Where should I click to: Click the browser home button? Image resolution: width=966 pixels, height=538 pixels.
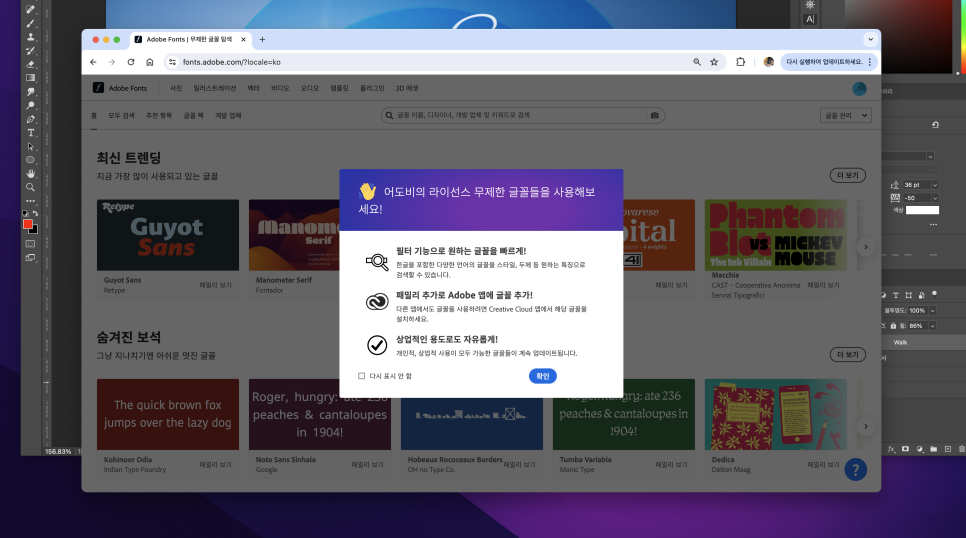pyautogui.click(x=150, y=62)
